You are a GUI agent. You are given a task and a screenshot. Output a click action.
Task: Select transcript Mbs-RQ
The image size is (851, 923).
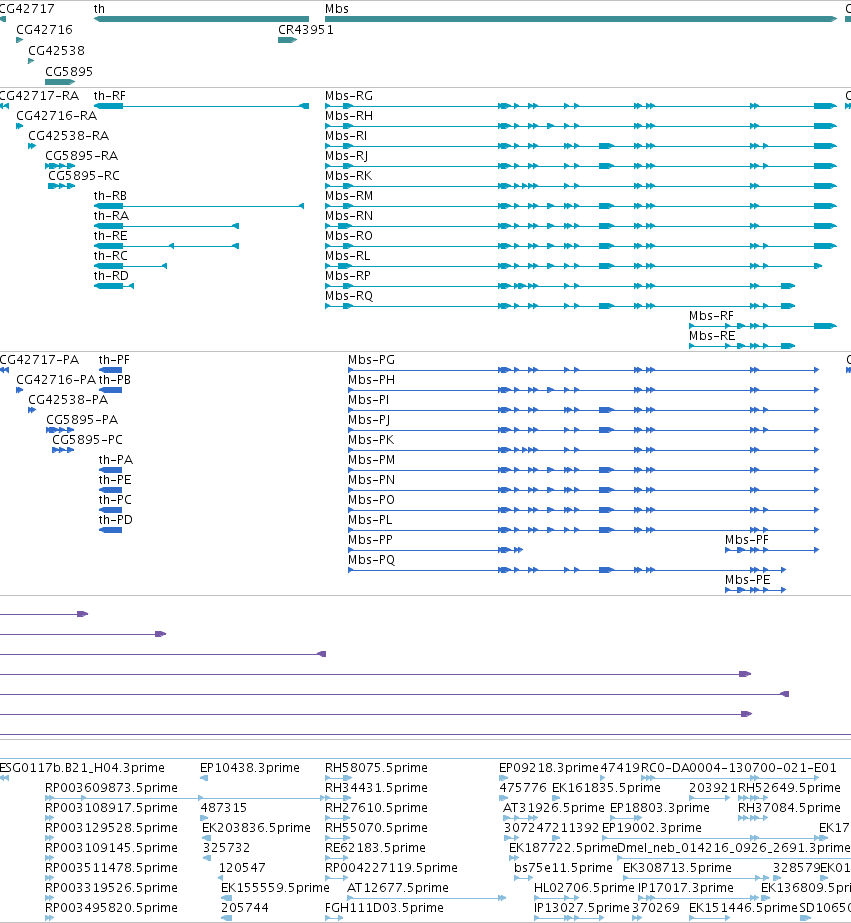point(560,306)
